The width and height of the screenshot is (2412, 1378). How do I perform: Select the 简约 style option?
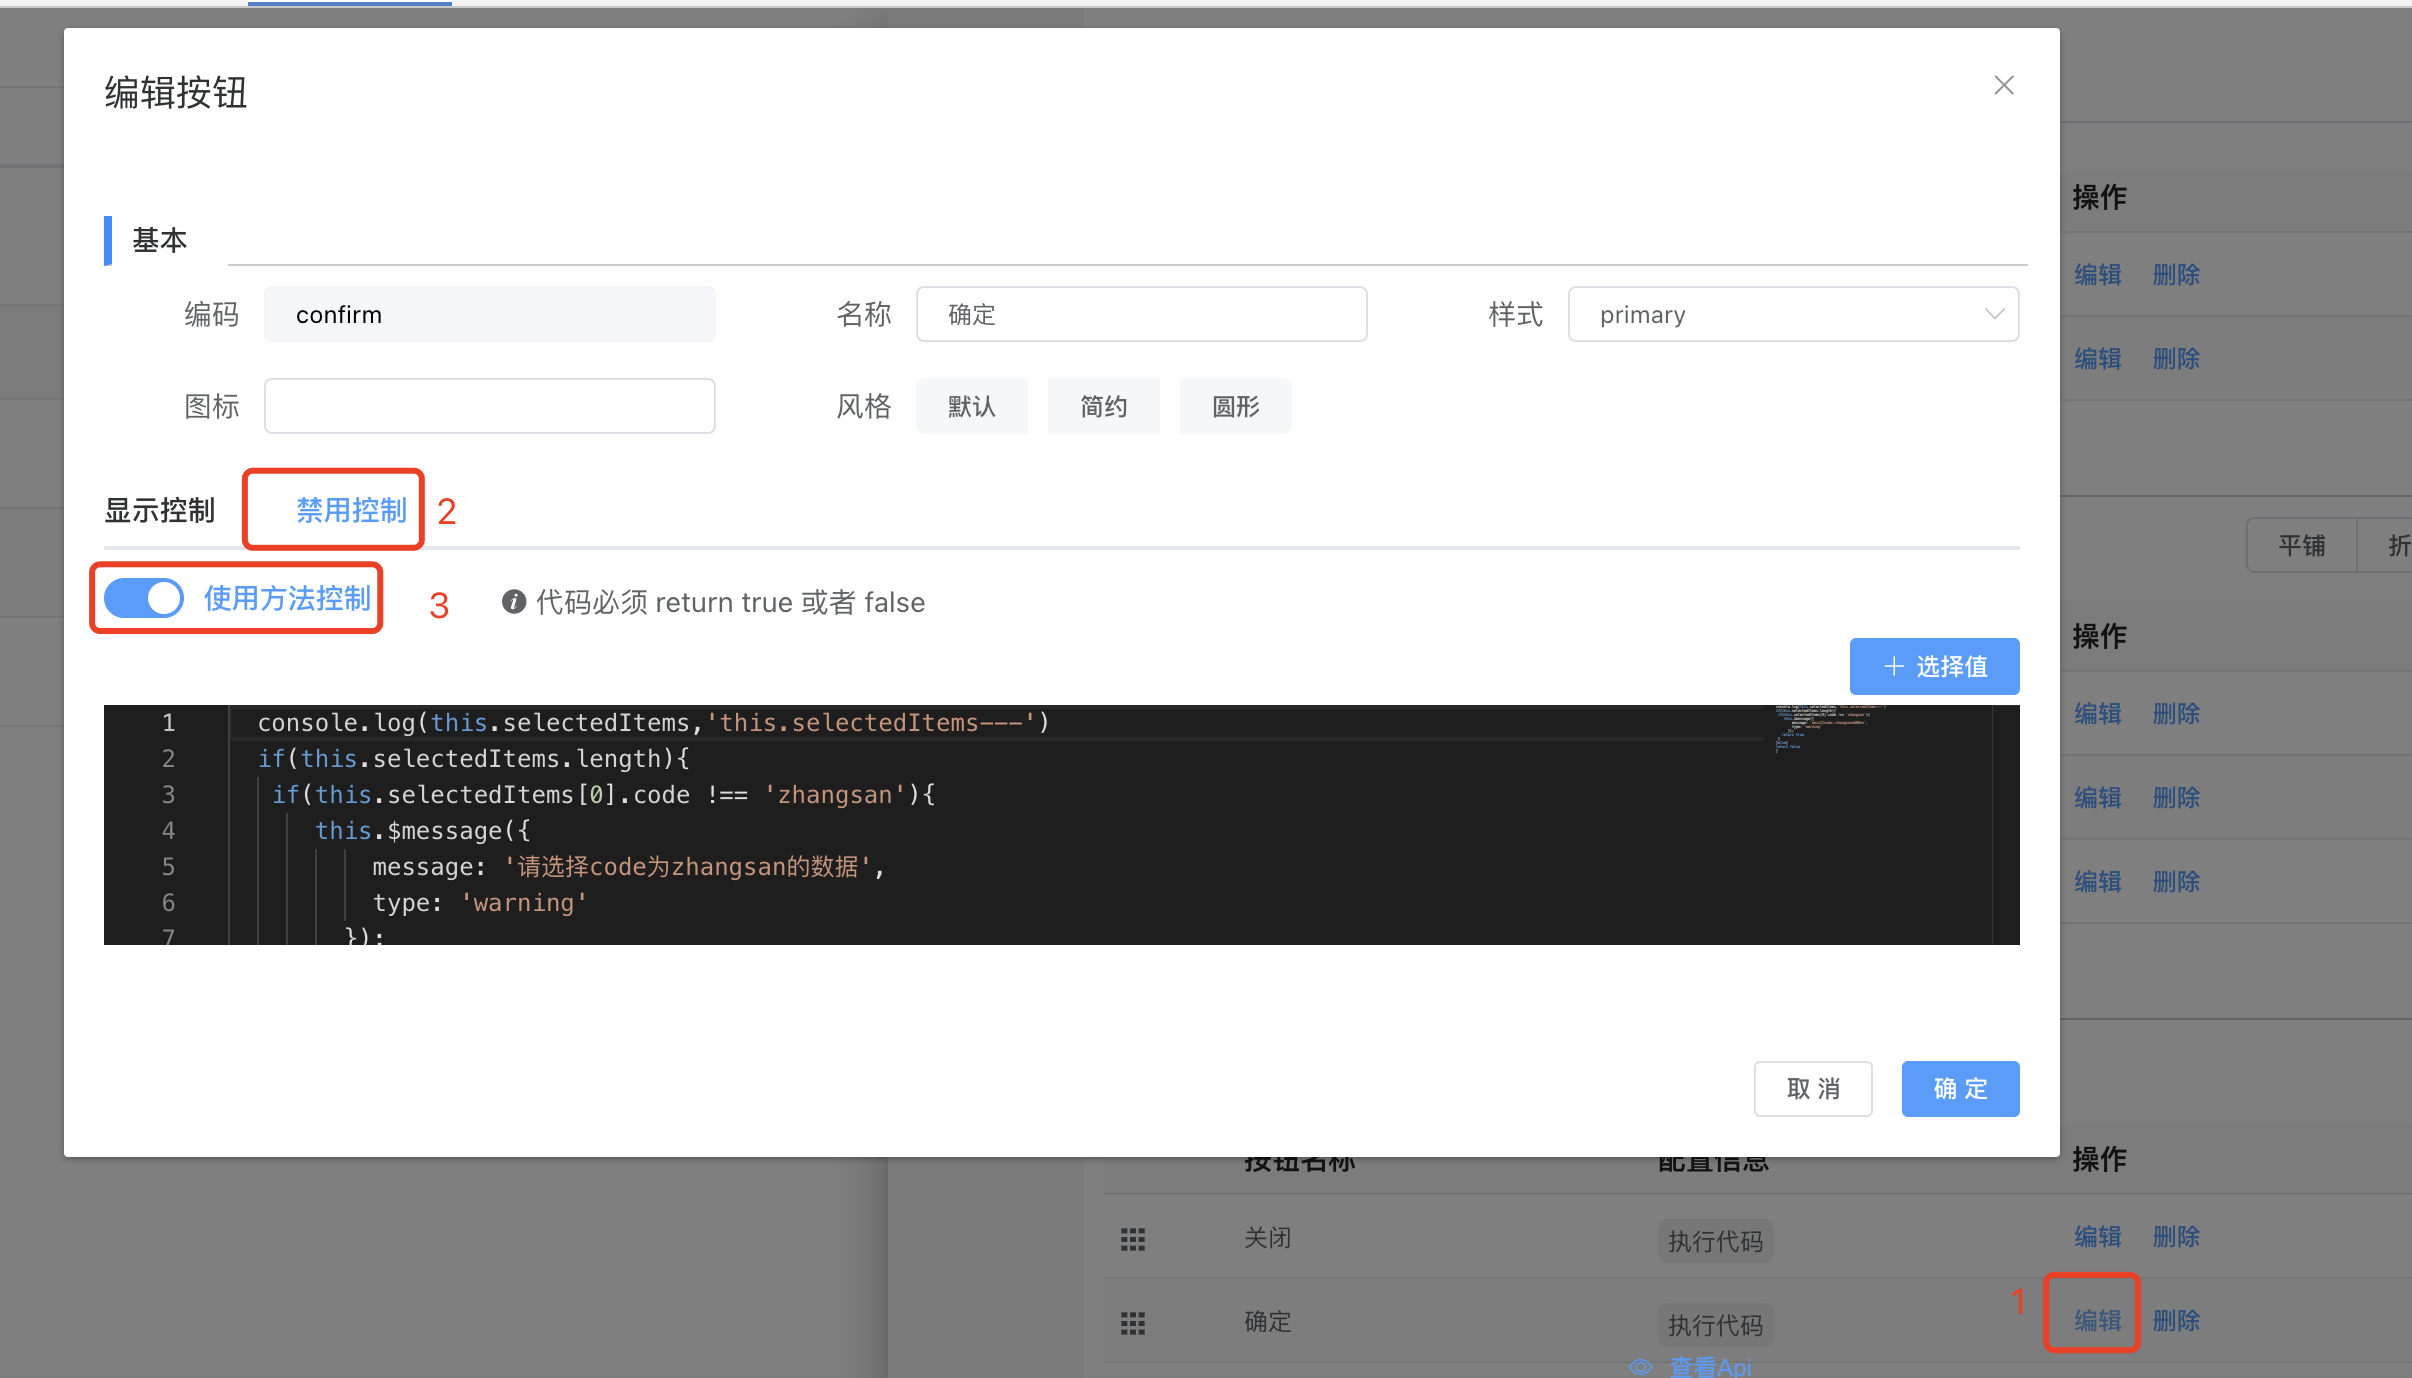tap(1103, 406)
